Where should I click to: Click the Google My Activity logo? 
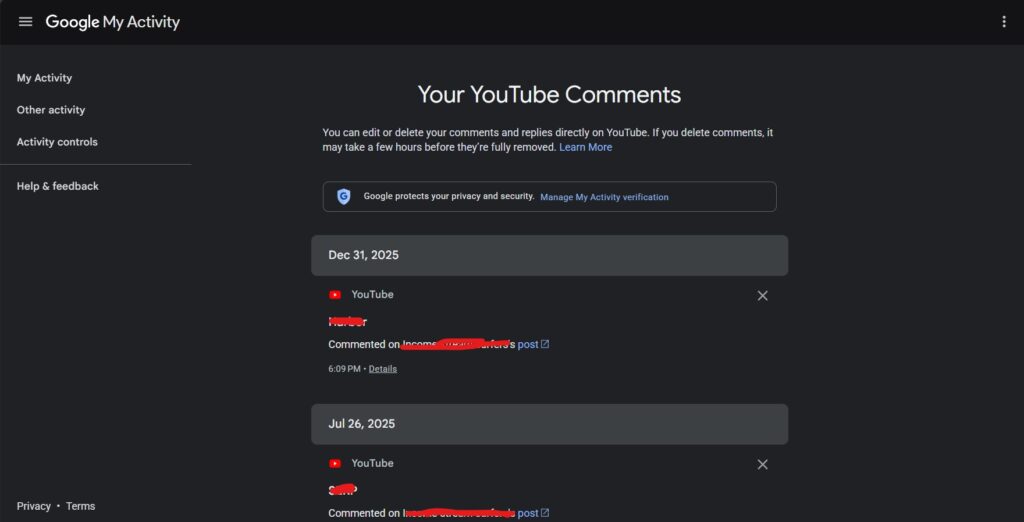pyautogui.click(x=112, y=22)
